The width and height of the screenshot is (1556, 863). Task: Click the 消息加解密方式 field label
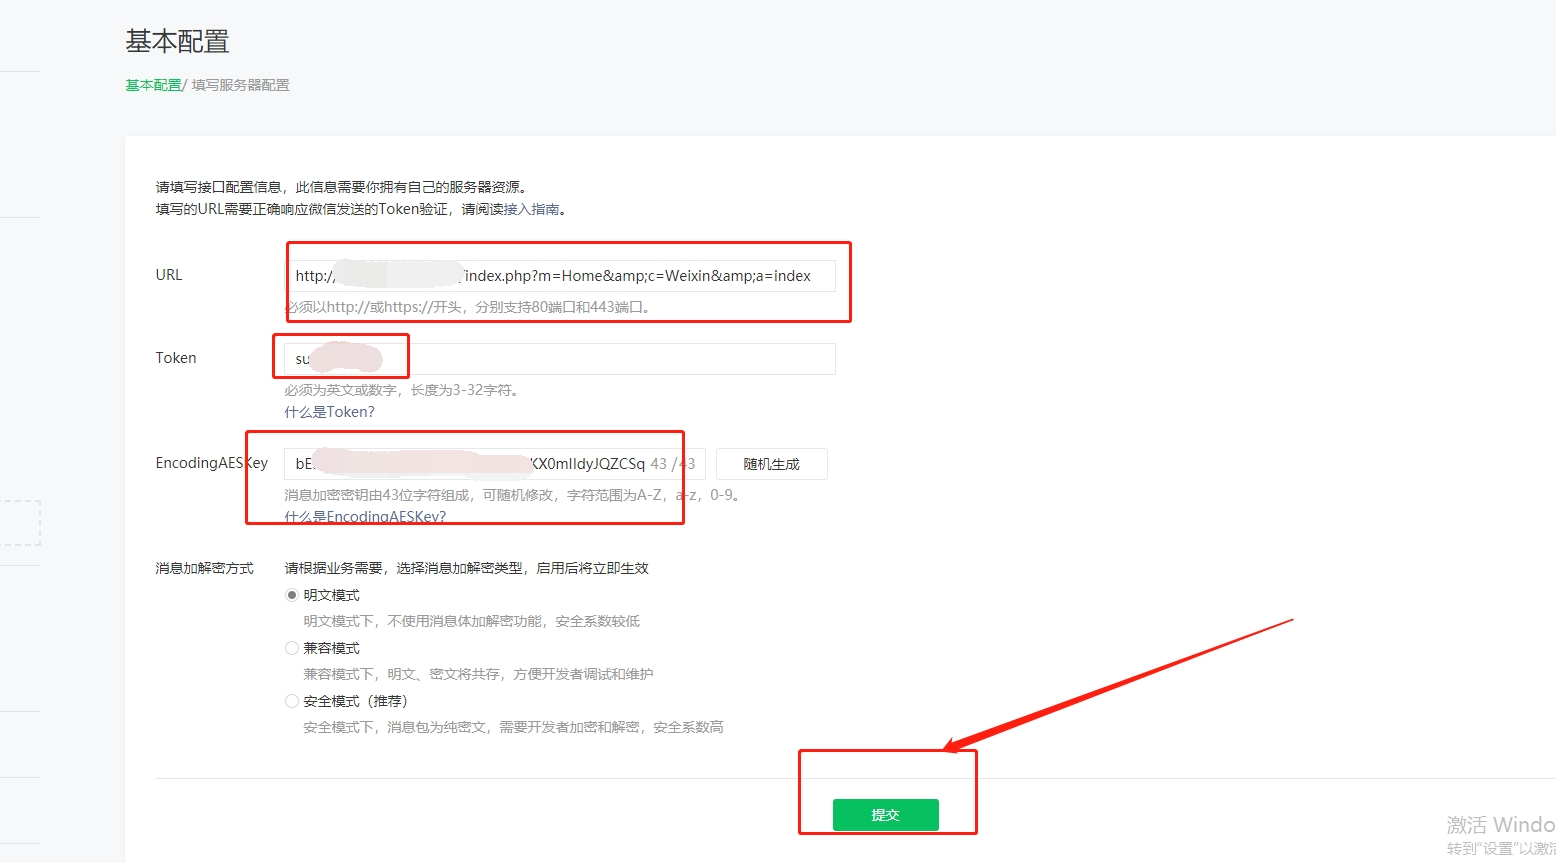point(206,567)
